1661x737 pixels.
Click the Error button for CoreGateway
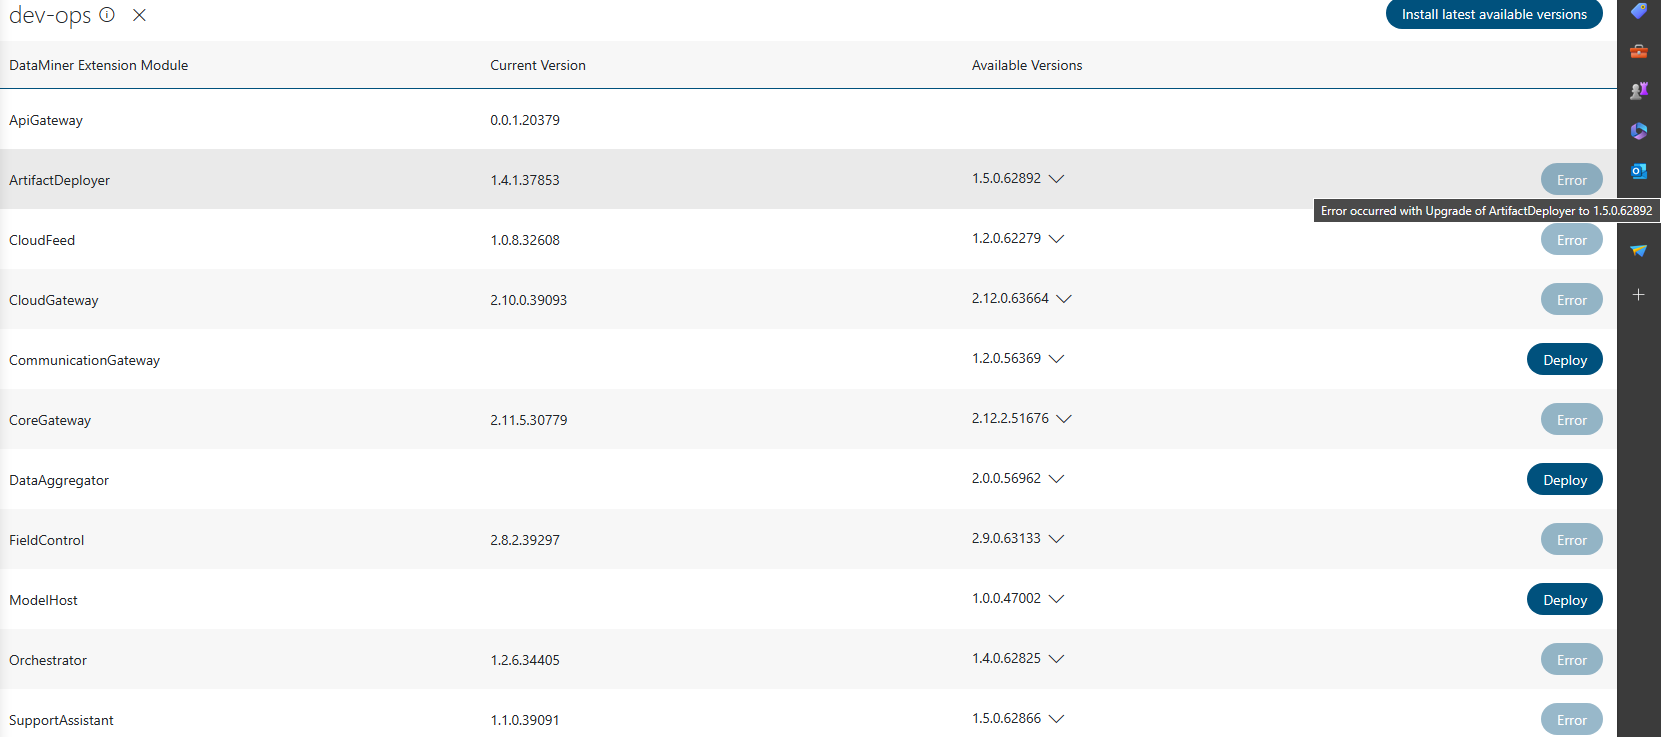point(1571,420)
